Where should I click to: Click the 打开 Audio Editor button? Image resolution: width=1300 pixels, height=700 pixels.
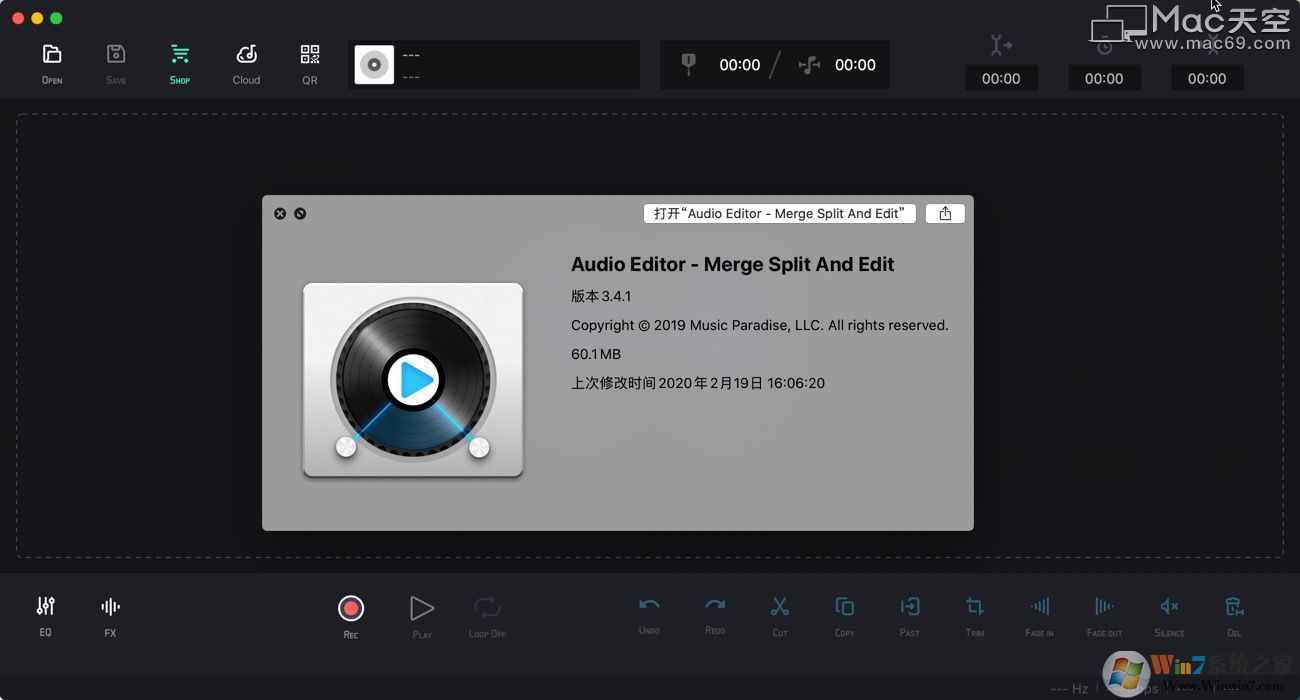tap(779, 213)
